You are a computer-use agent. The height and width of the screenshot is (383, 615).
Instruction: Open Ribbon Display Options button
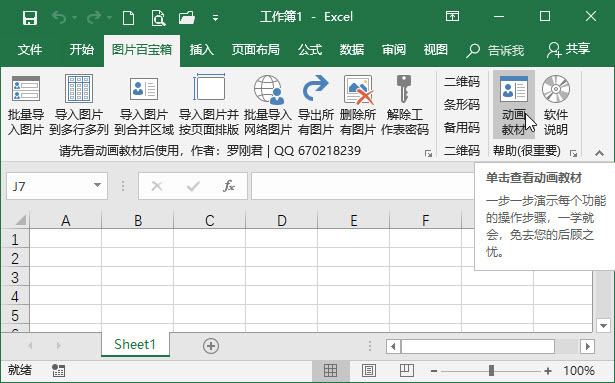click(x=452, y=16)
